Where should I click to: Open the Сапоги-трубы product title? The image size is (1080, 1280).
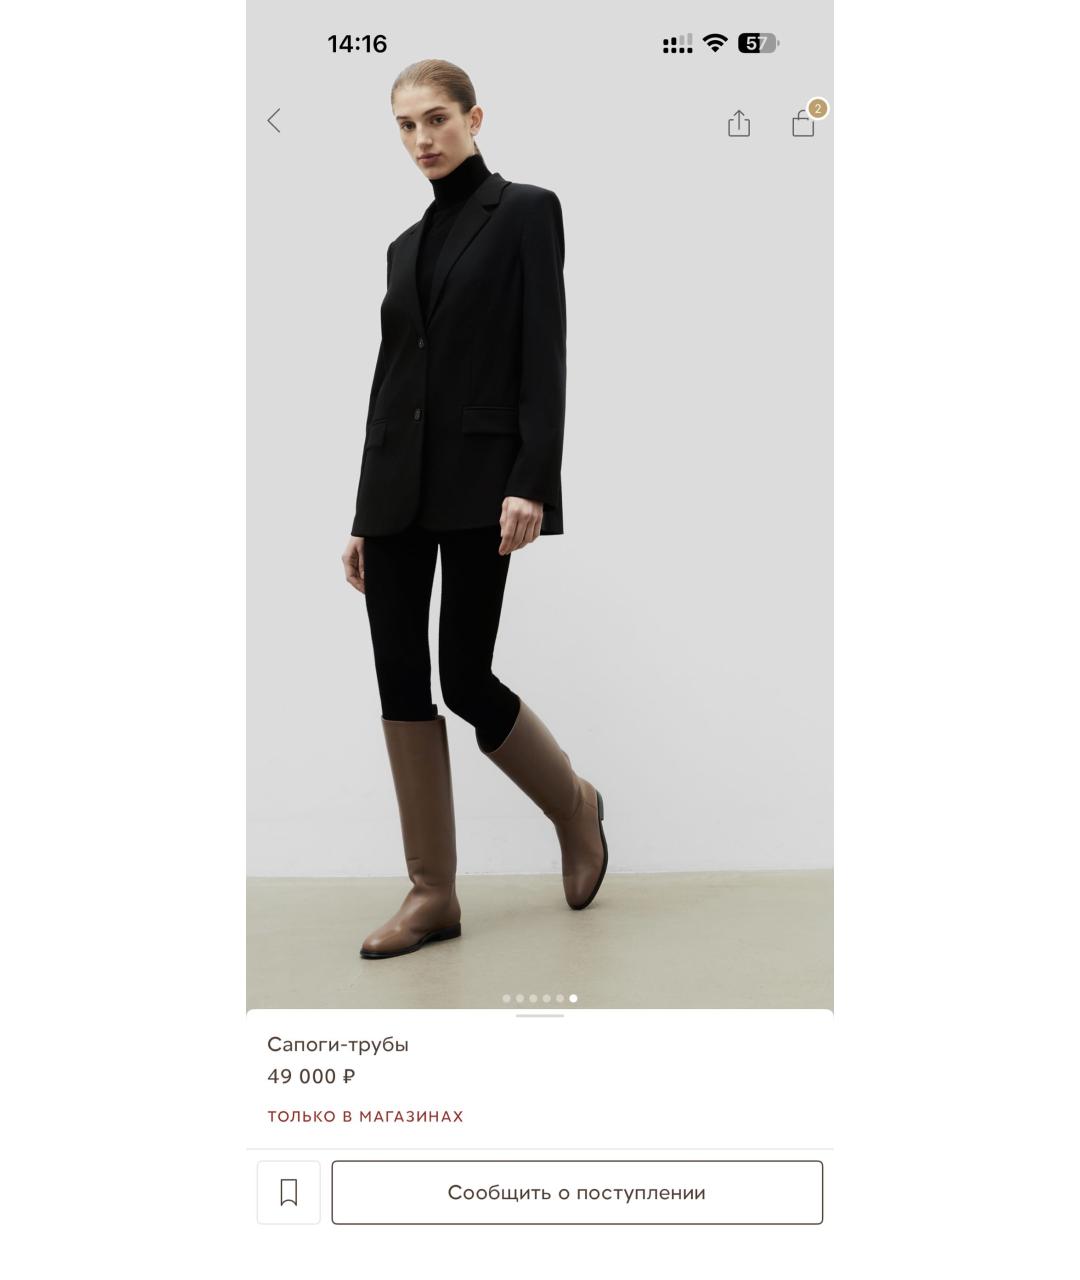pyautogui.click(x=338, y=1045)
